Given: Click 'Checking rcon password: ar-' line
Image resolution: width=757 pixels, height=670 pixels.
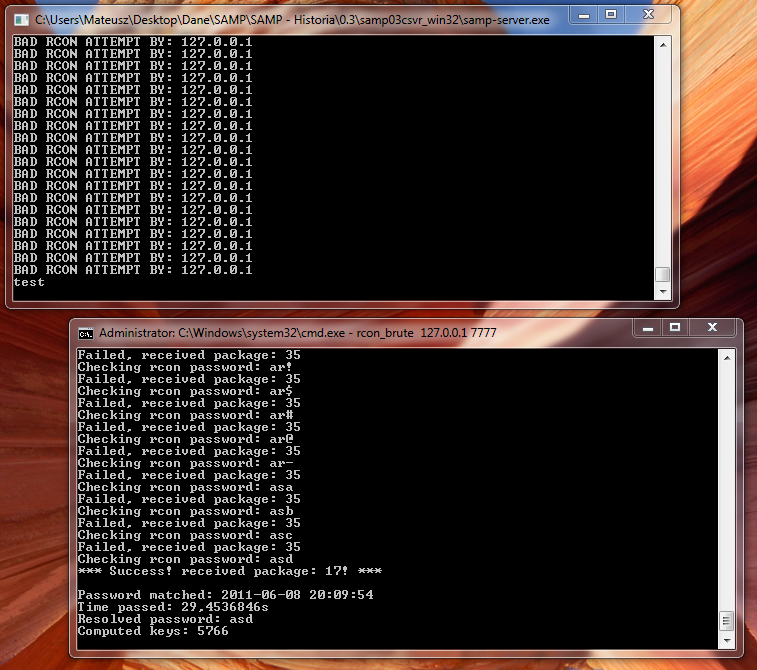Looking at the screenshot, I should coord(185,463).
